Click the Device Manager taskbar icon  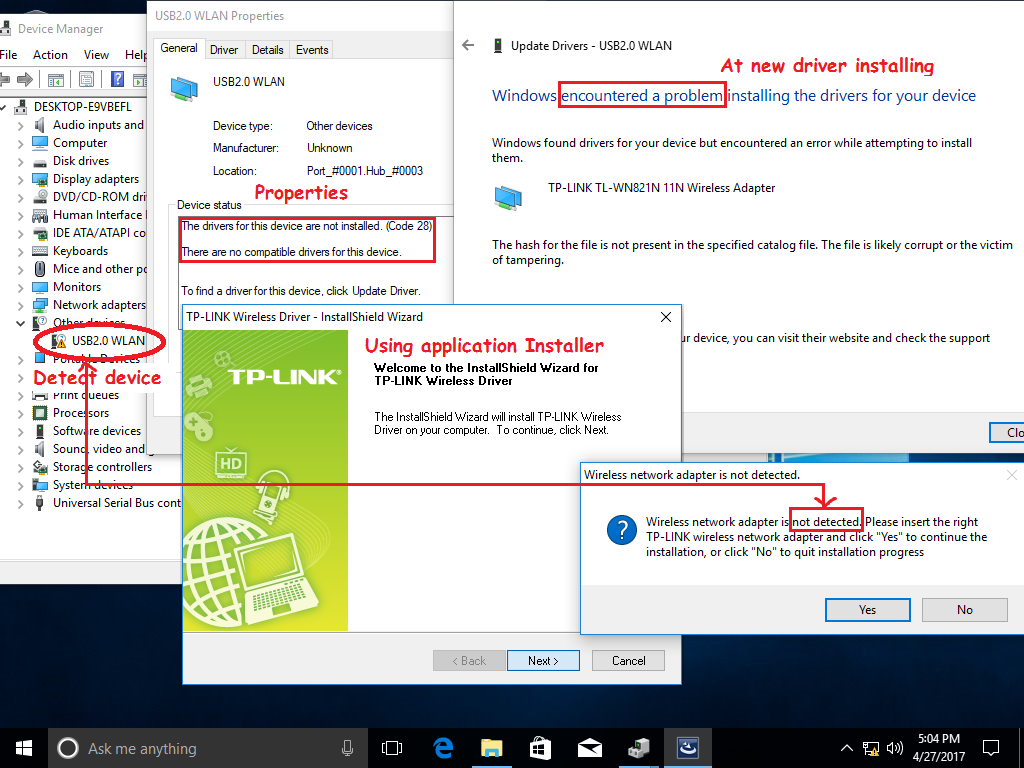tap(639, 748)
